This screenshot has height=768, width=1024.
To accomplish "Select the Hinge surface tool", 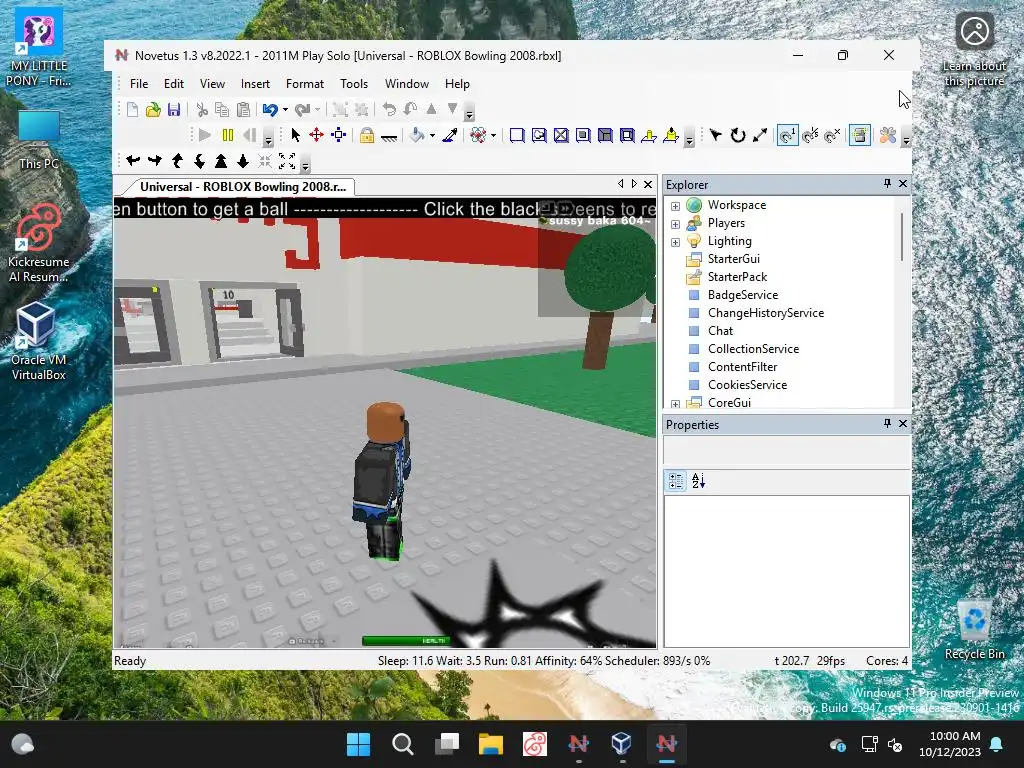I will coord(649,135).
